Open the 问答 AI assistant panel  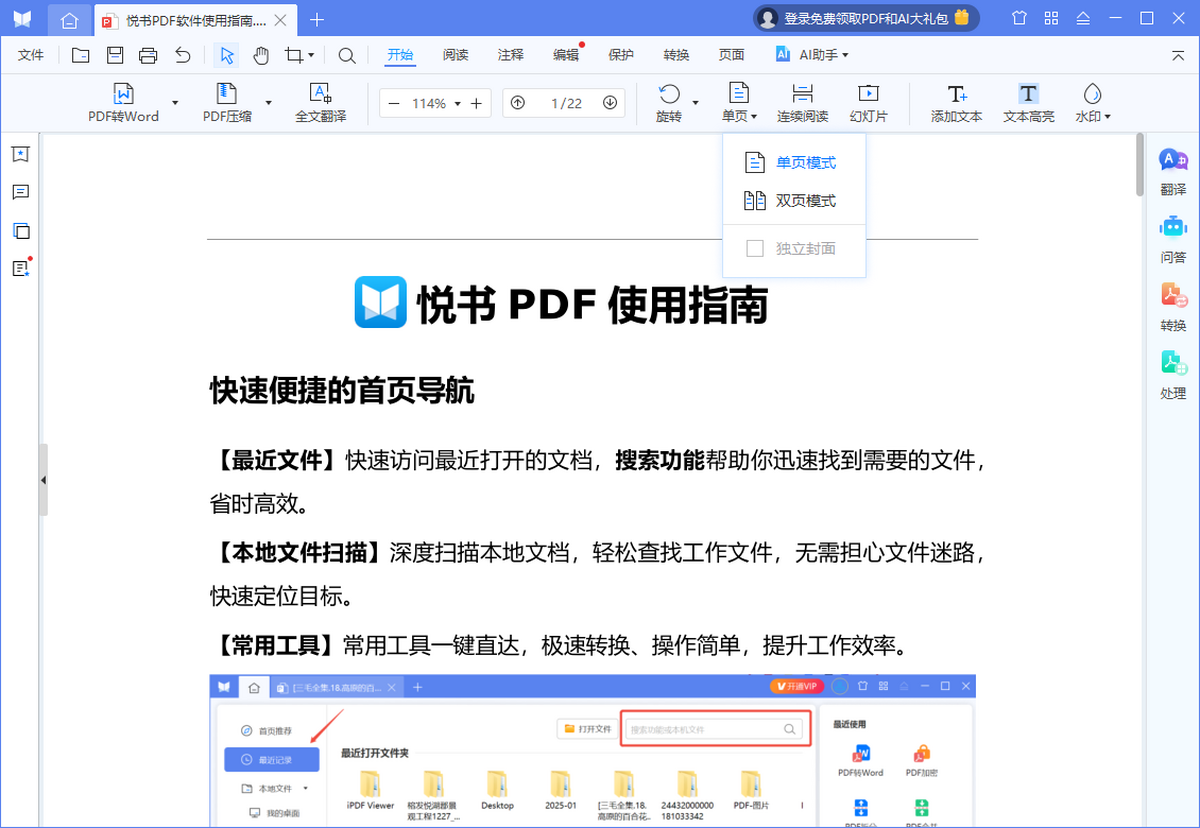click(1173, 238)
